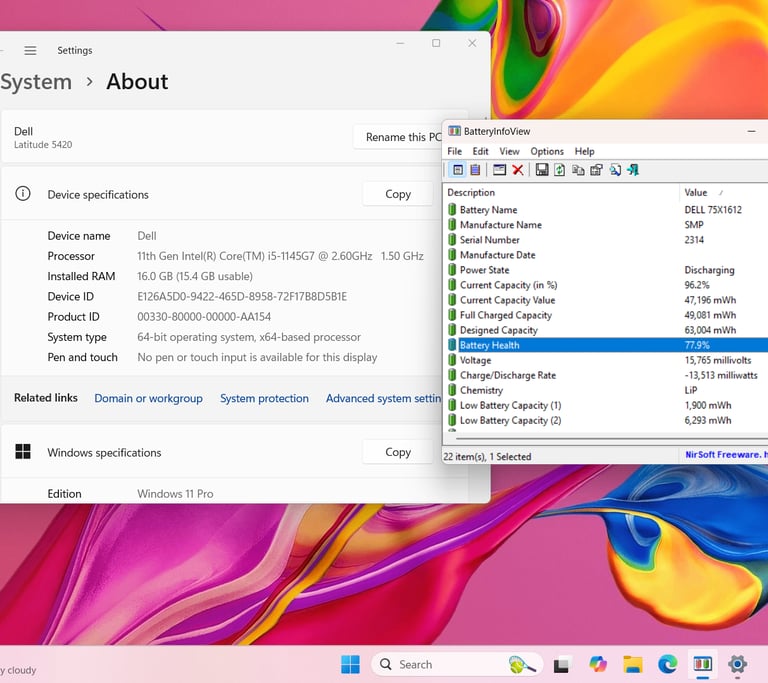Click the tennis racket search highlight icon
The height and width of the screenshot is (683, 768).
(x=521, y=664)
